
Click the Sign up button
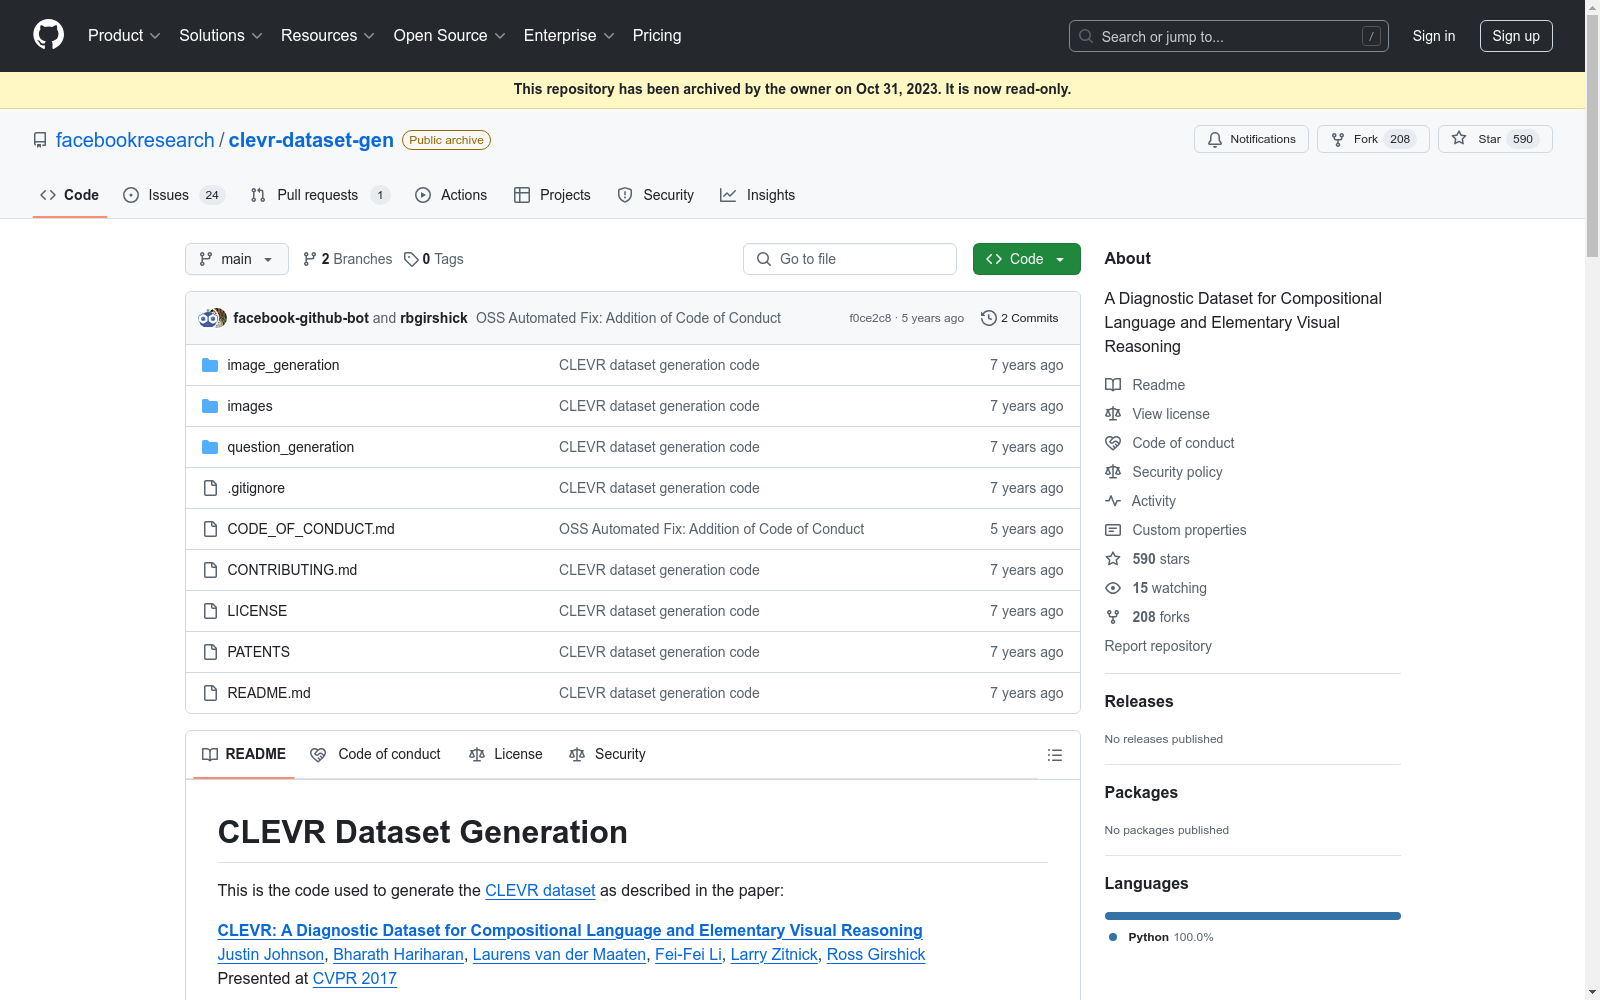pyautogui.click(x=1516, y=36)
